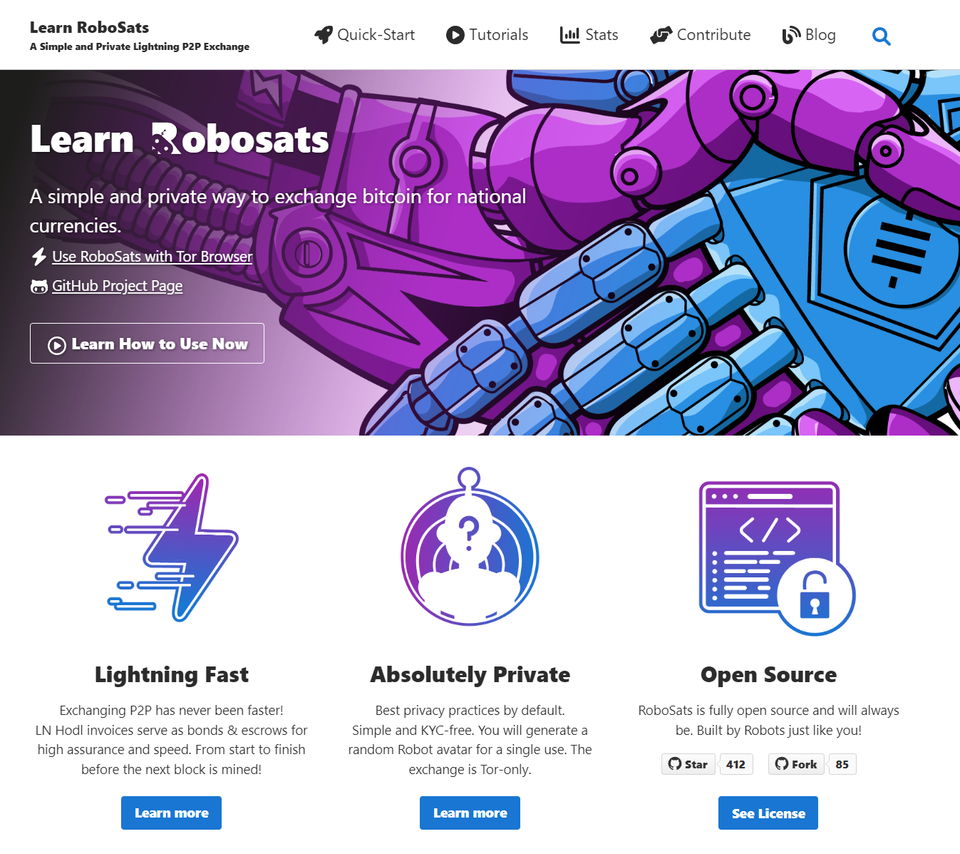
Task: Click 'Best privacy practices by default.' text
Action: point(470,710)
